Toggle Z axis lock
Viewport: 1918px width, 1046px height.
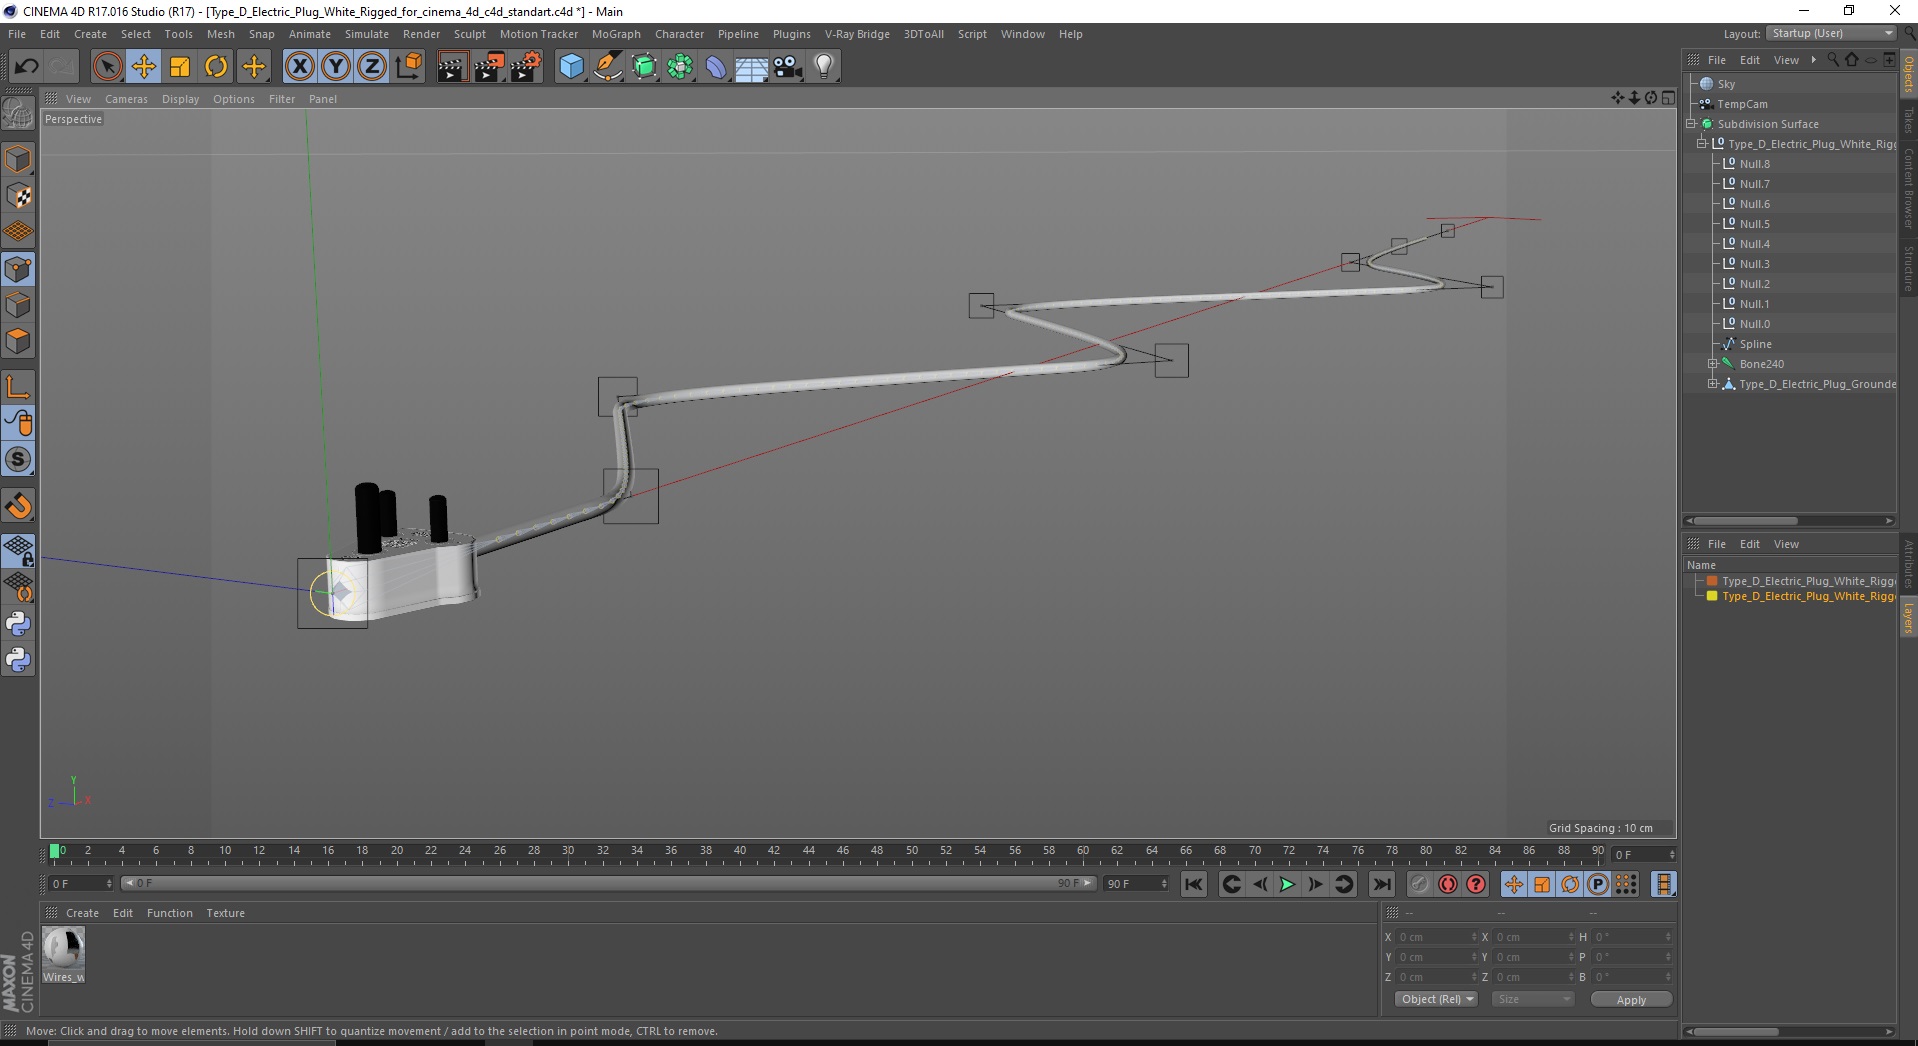tap(372, 67)
